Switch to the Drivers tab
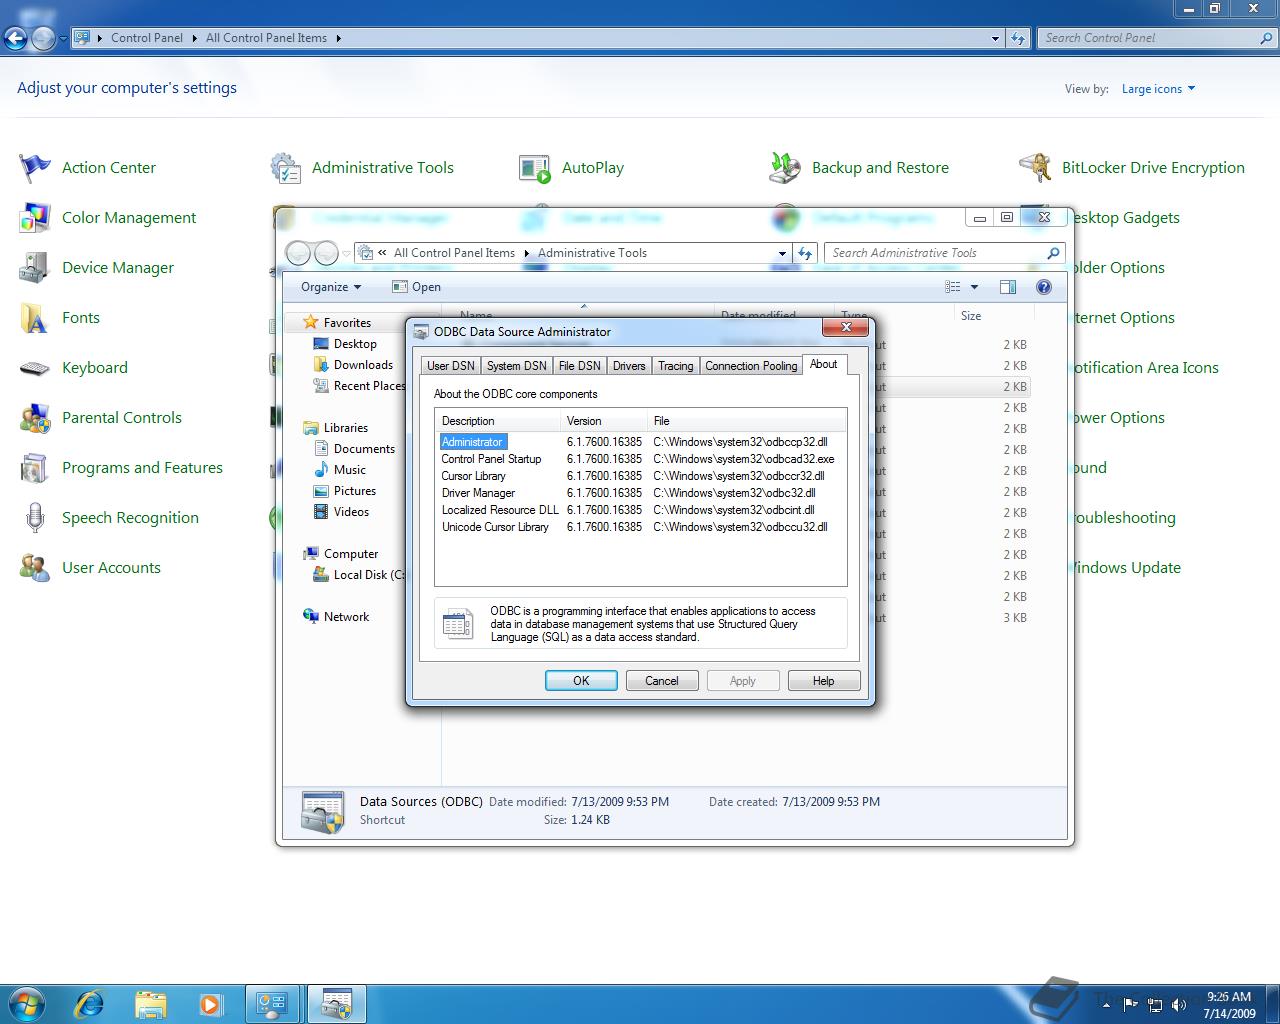The image size is (1280, 1024). [629, 366]
